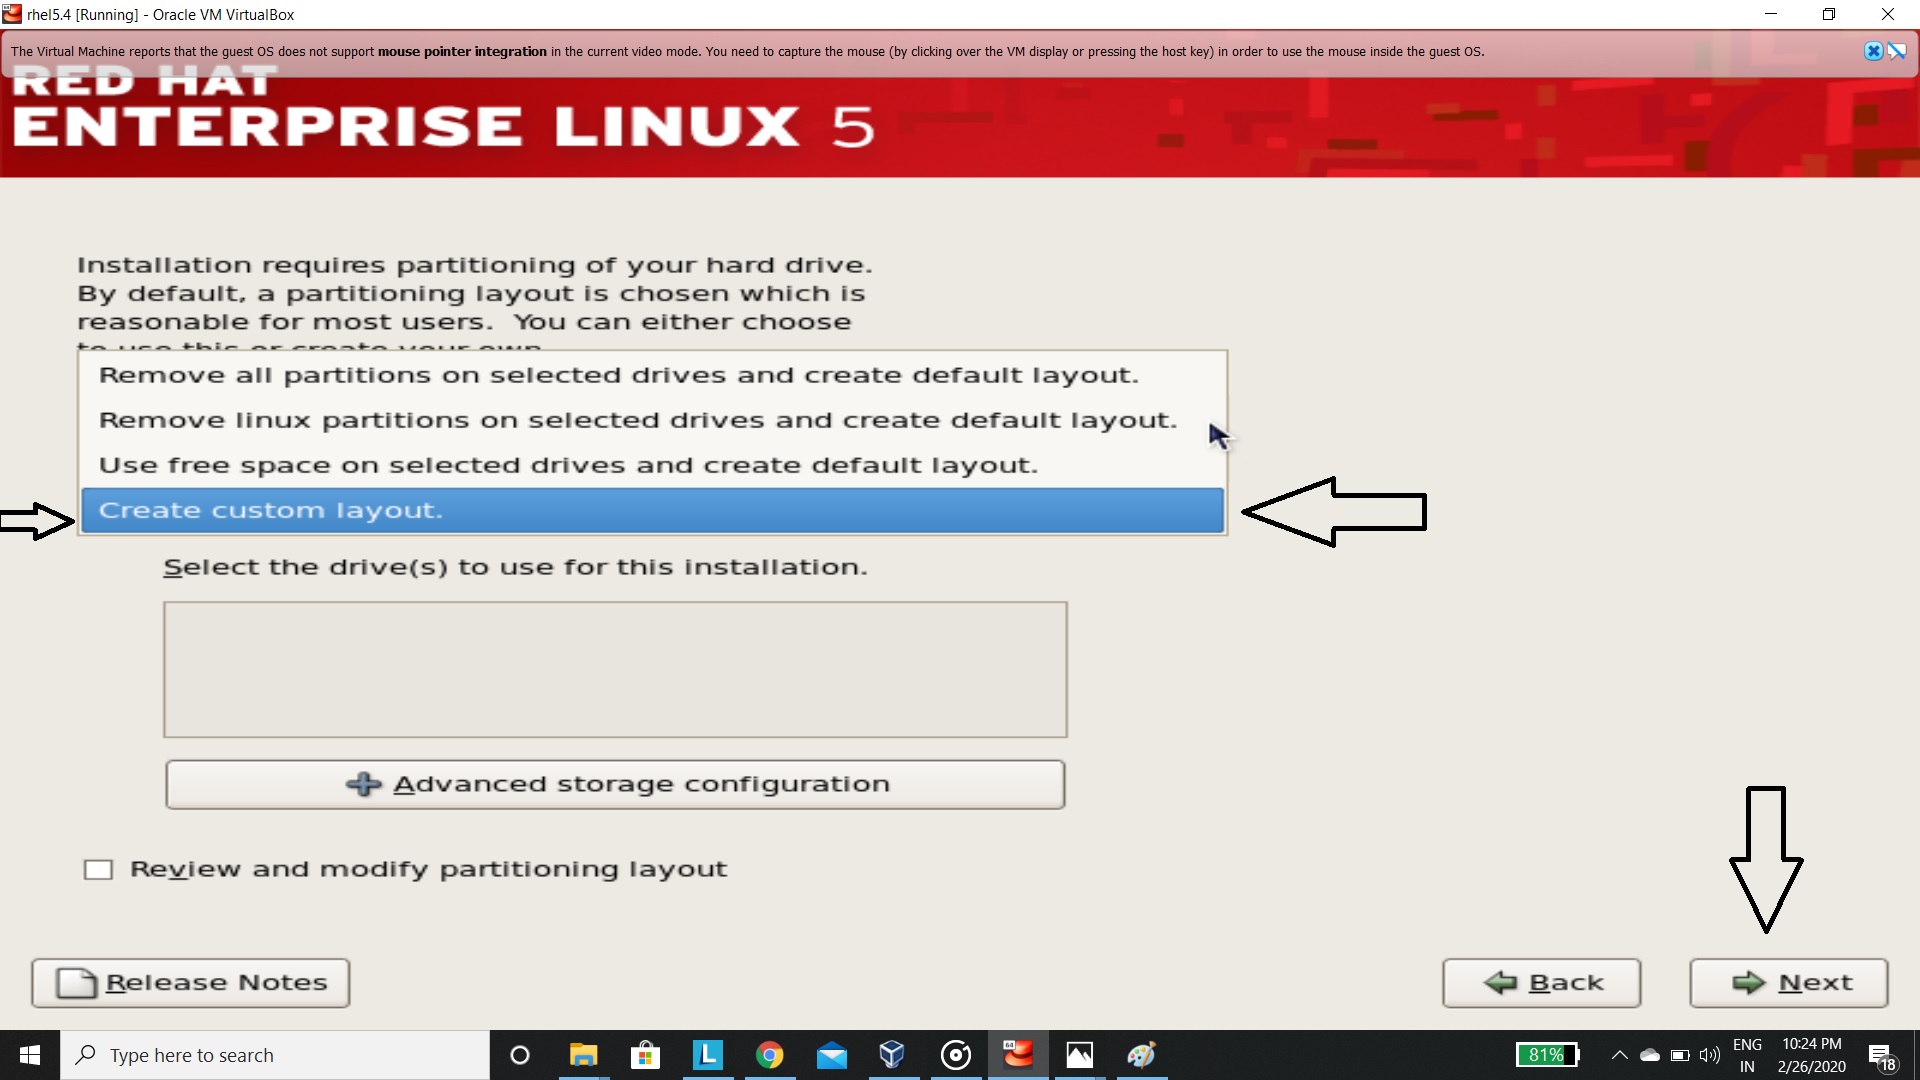The image size is (1920, 1080).
Task: Pick 'Use free space on selected drives' option
Action: click(x=568, y=465)
